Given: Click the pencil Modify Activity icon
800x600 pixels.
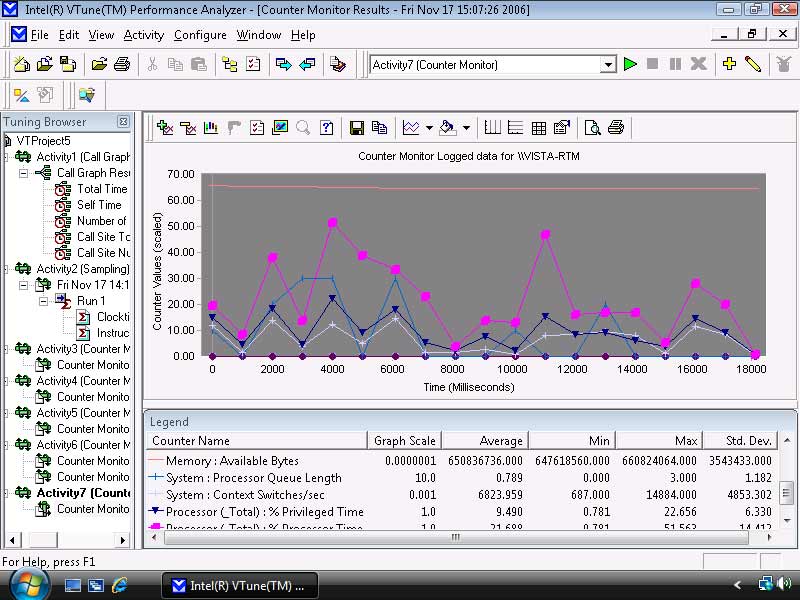Looking at the screenshot, I should tap(753, 64).
